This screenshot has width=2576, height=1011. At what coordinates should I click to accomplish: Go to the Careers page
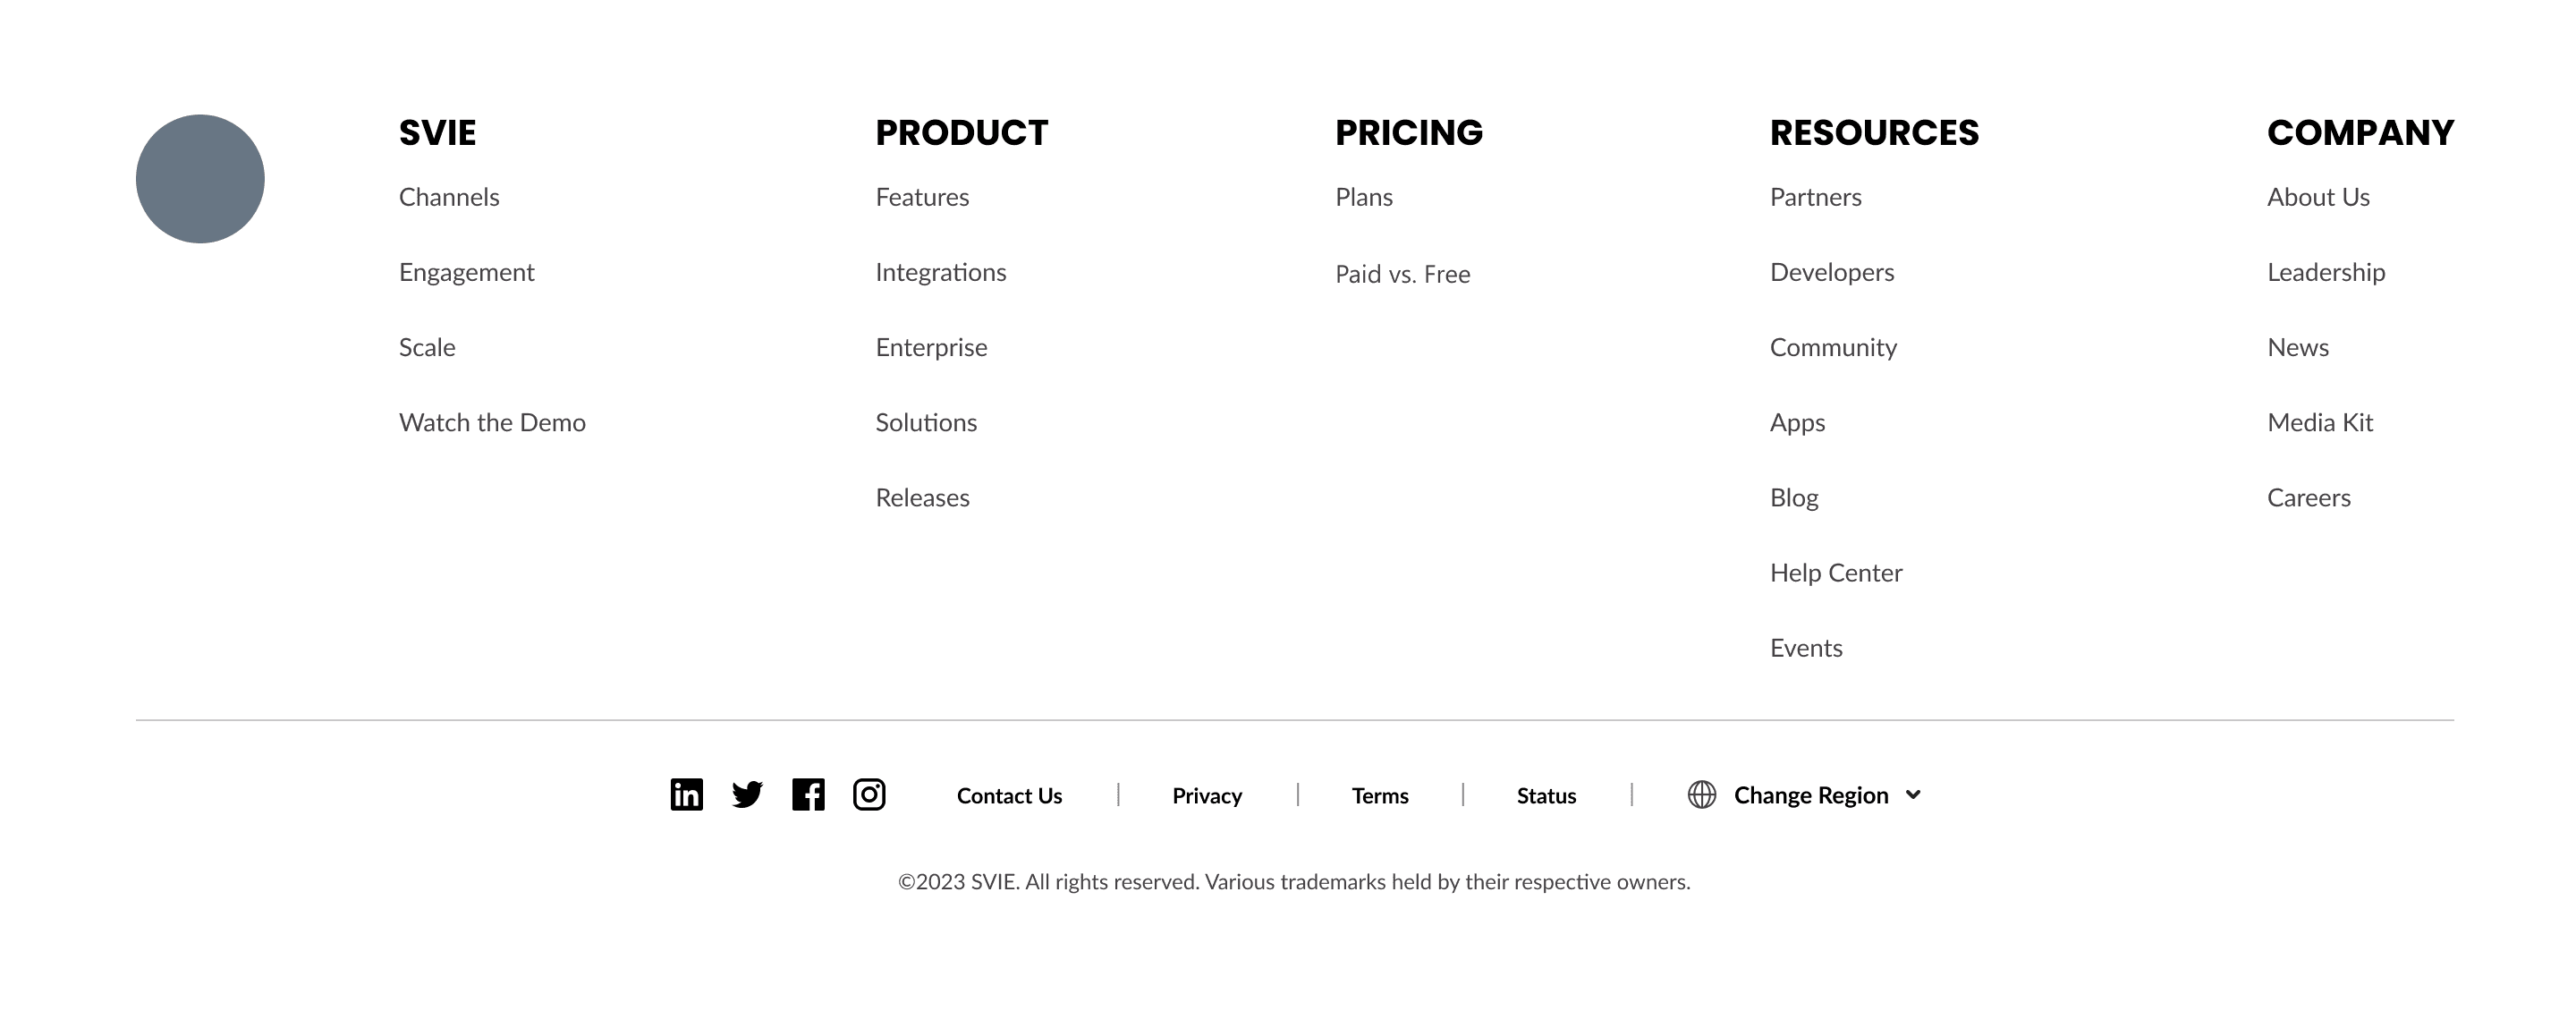tap(2308, 498)
